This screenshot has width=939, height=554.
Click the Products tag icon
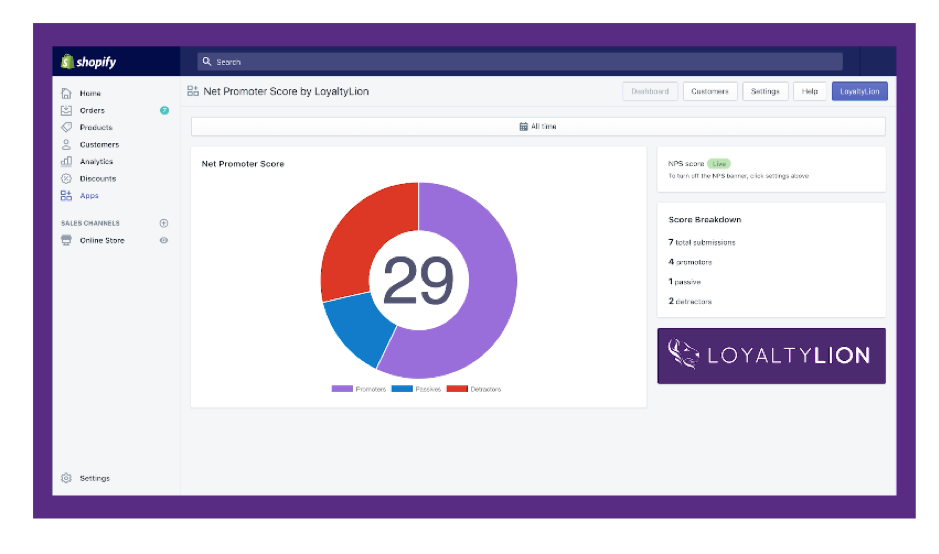point(66,127)
